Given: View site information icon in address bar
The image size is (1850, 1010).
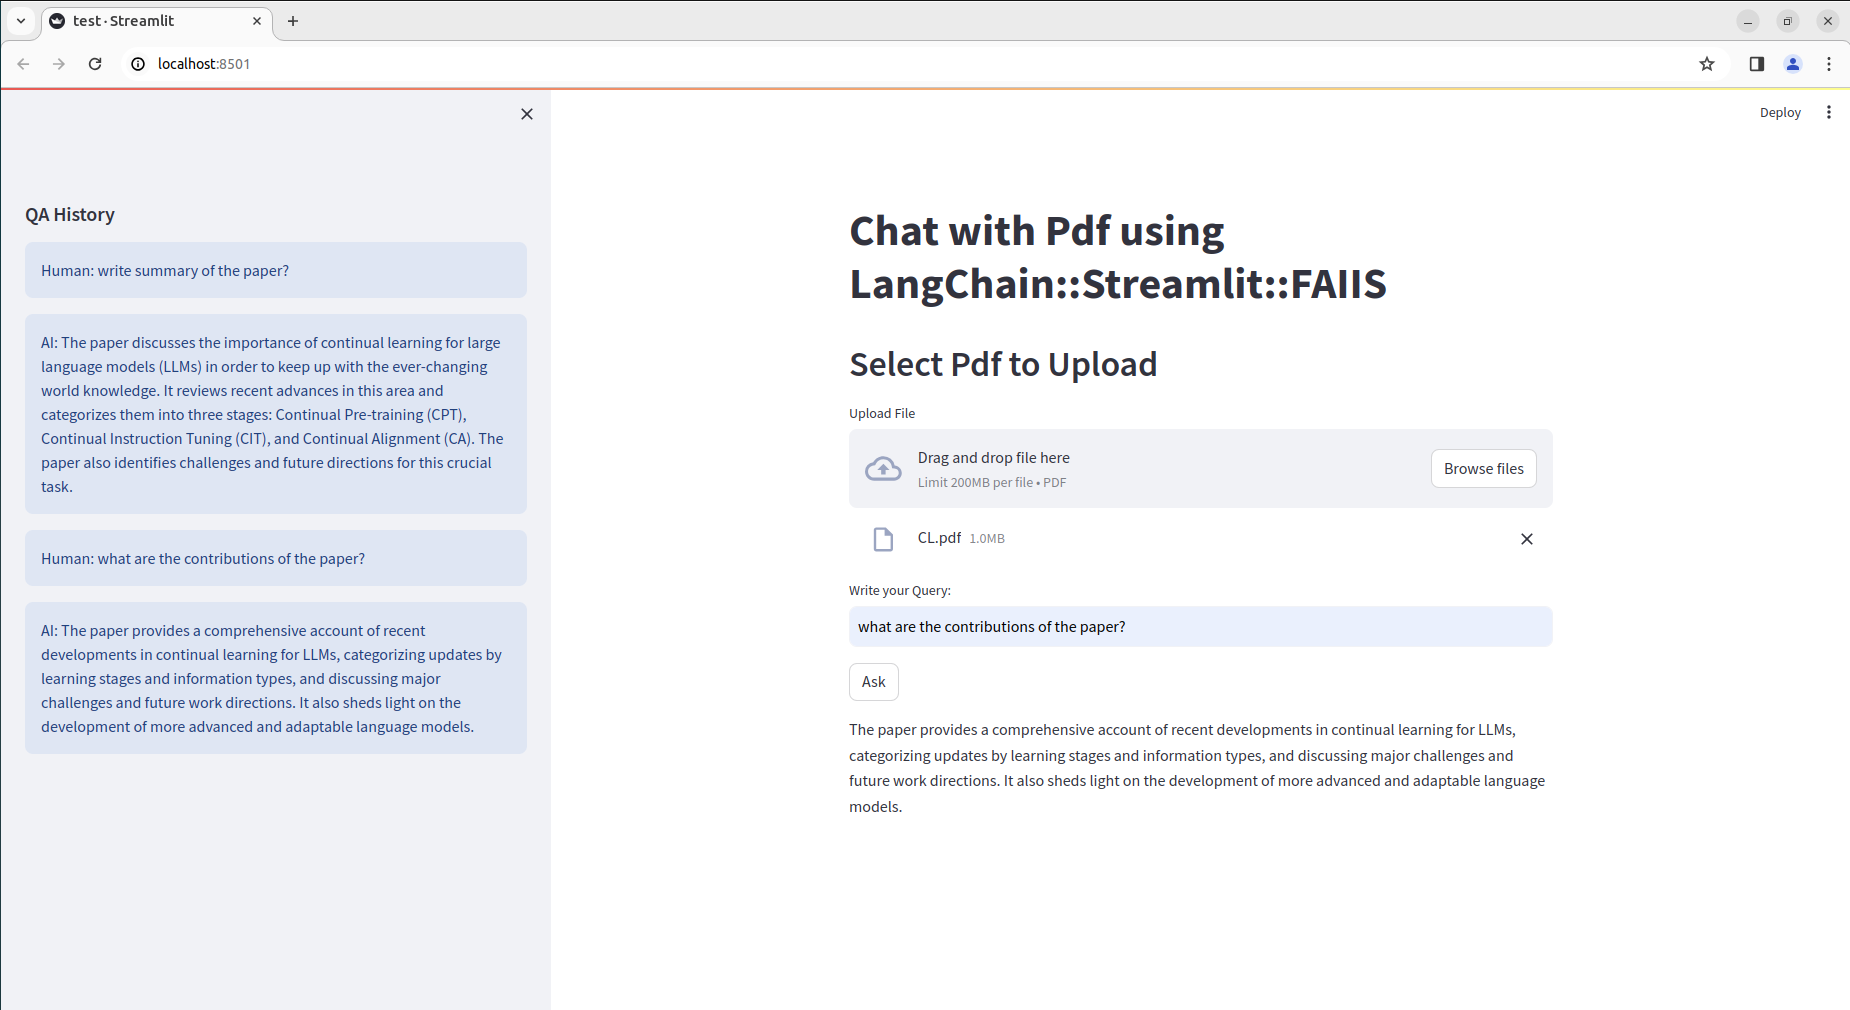Looking at the screenshot, I should coord(138,64).
